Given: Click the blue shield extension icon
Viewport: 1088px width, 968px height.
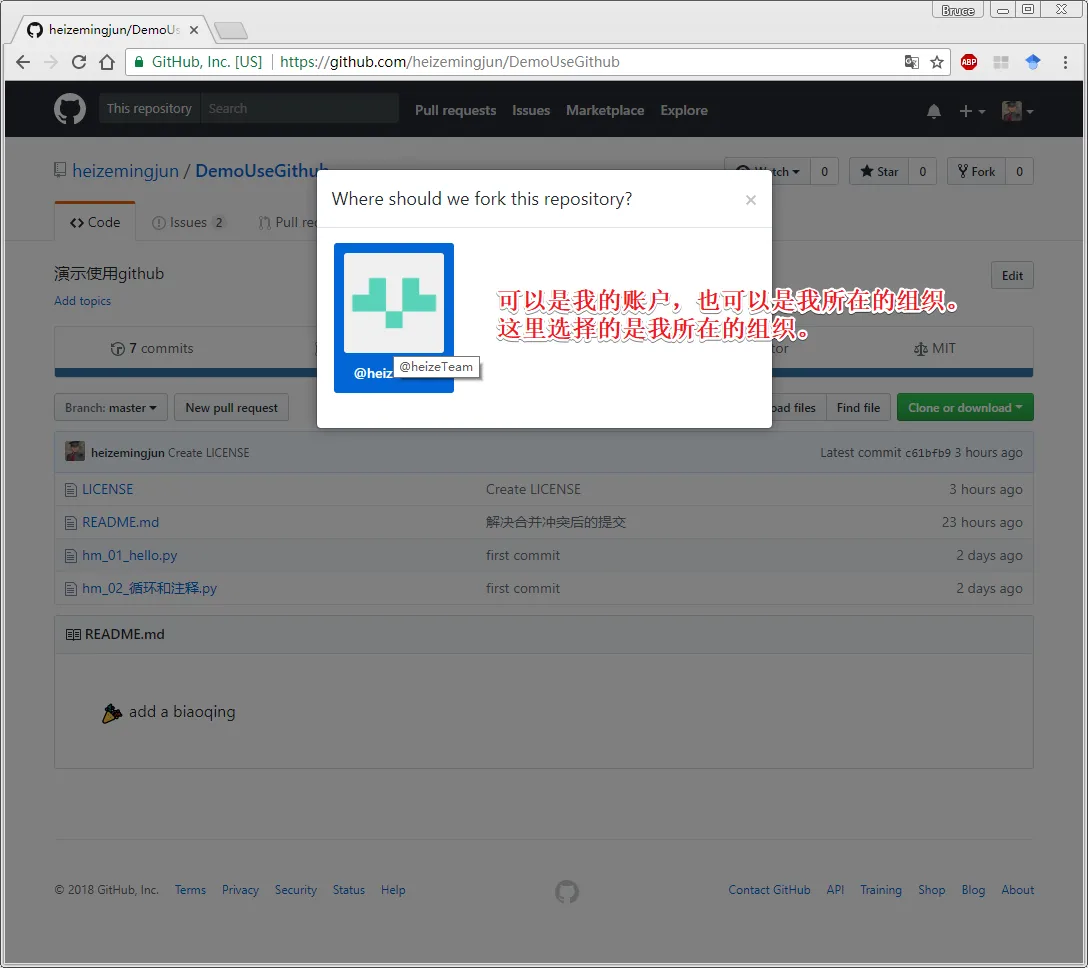Looking at the screenshot, I should click(1032, 62).
